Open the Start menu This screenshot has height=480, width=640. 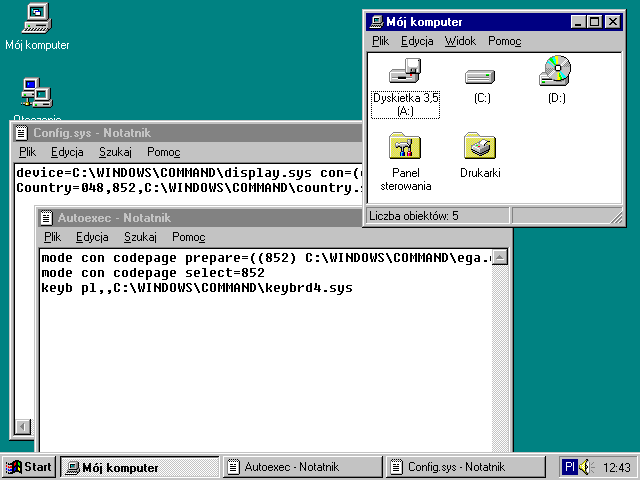point(29,467)
